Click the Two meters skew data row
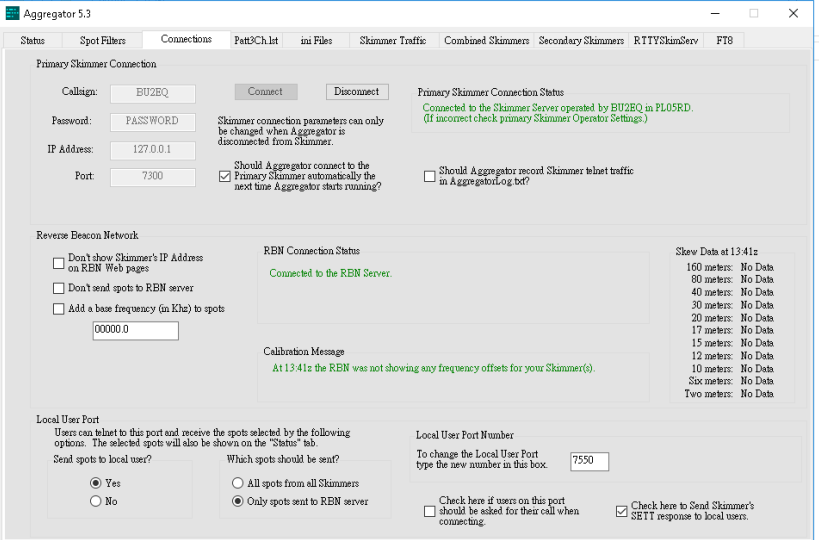The height and width of the screenshot is (540, 819). pos(729,394)
